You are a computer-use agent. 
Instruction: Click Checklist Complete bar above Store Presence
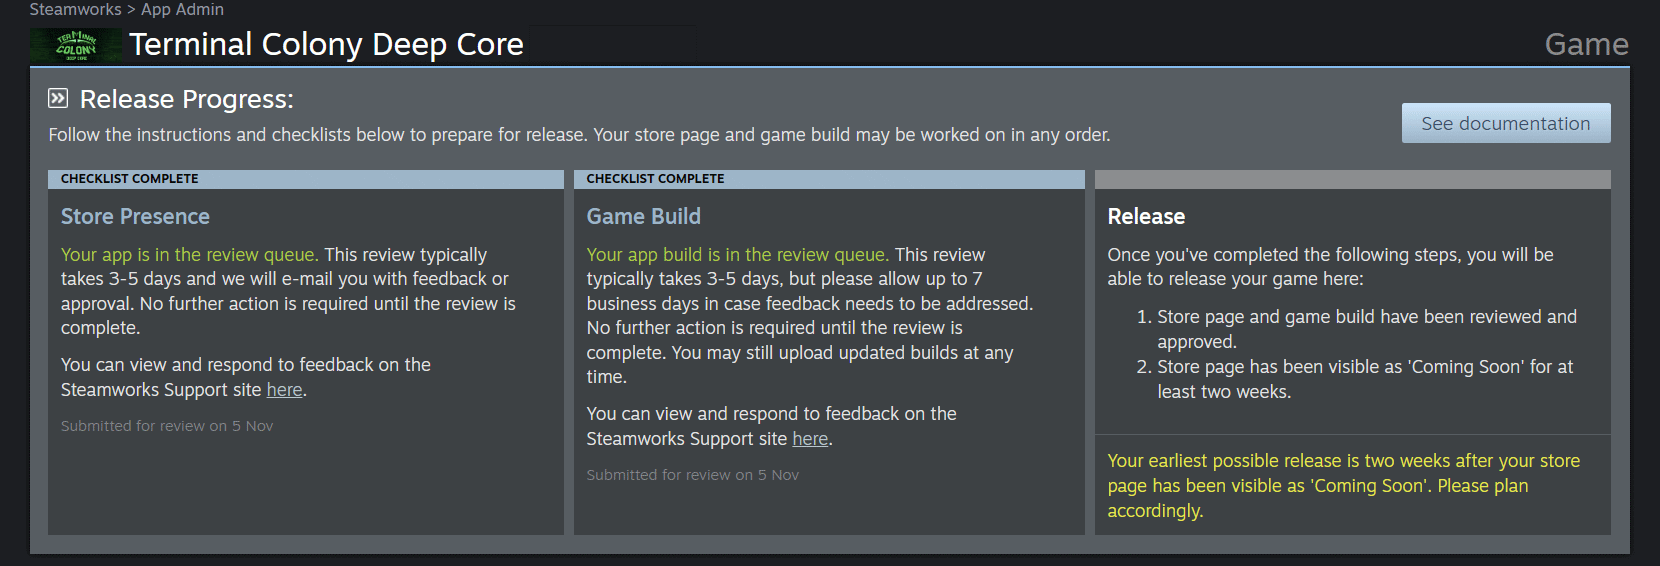pos(306,179)
